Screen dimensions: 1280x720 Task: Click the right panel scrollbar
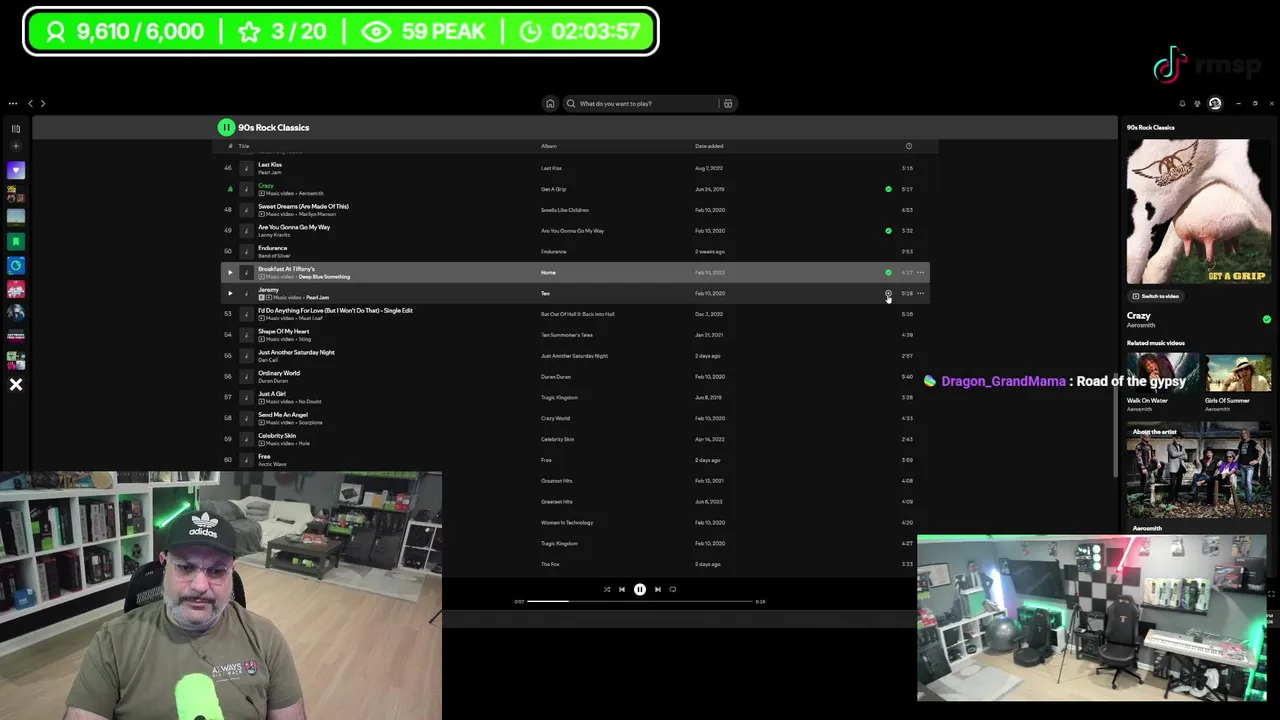pyautogui.click(x=1116, y=430)
